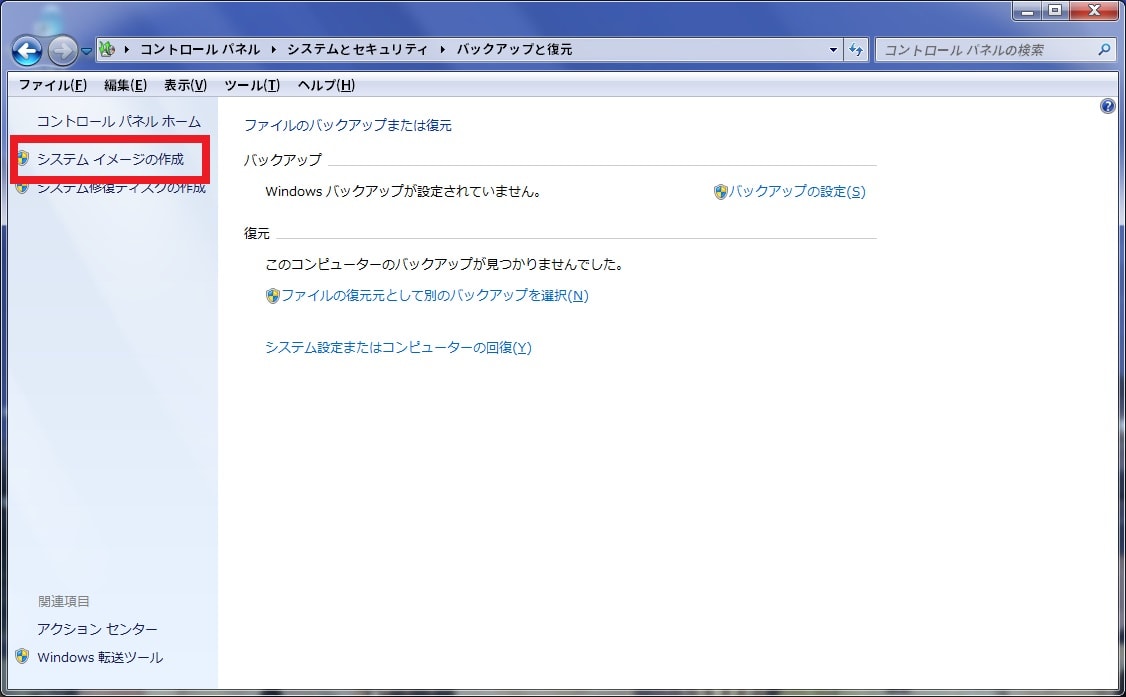The width and height of the screenshot is (1126, 697).
Task: Open the ツール(T) menu
Action: point(251,85)
